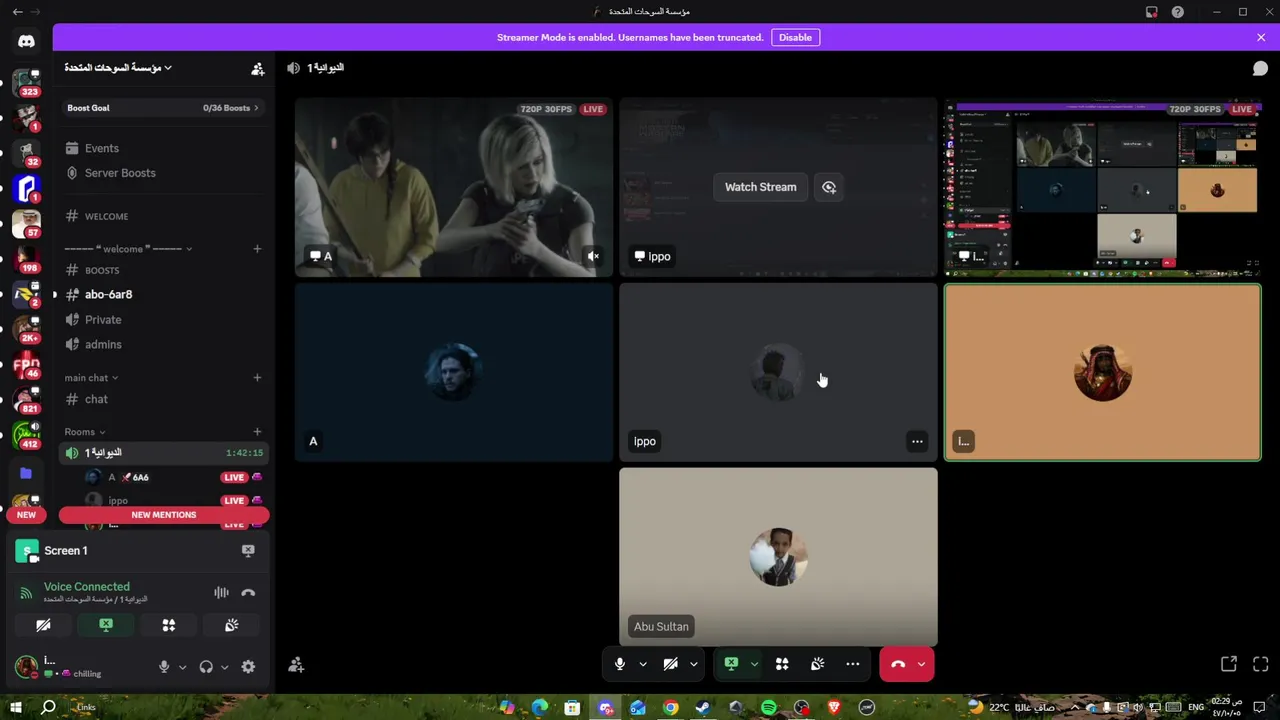This screenshot has width=1280, height=720.
Task: Enter full screen view of the call
Action: (1260, 664)
